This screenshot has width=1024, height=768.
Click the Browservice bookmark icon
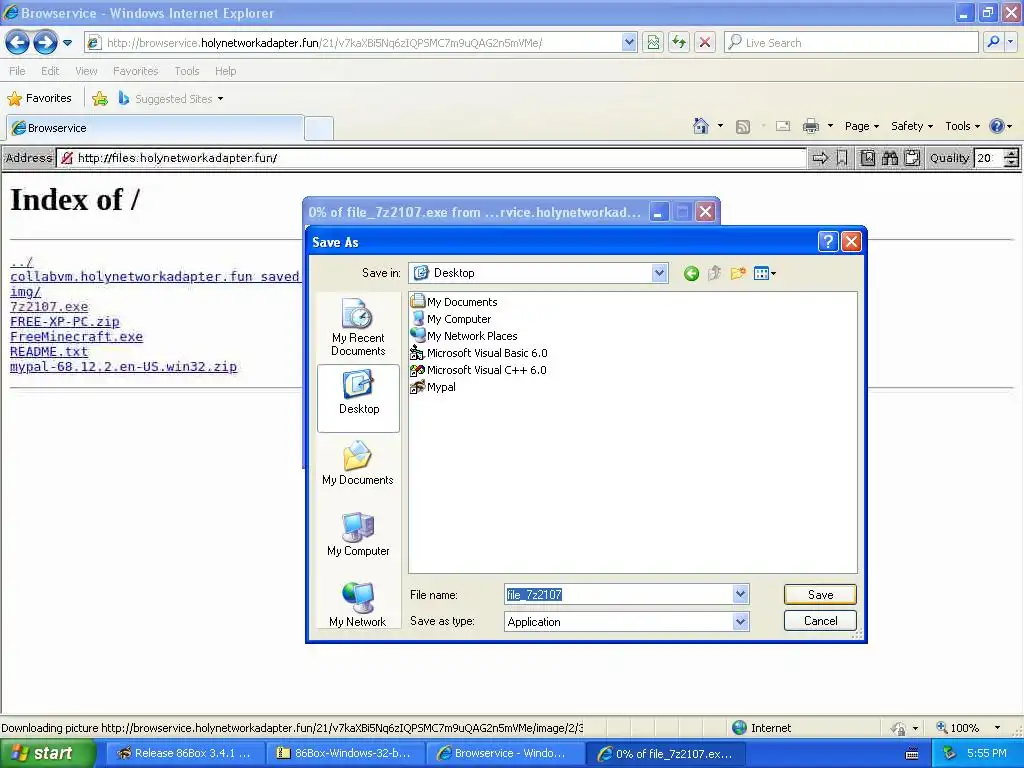click(x=842, y=158)
